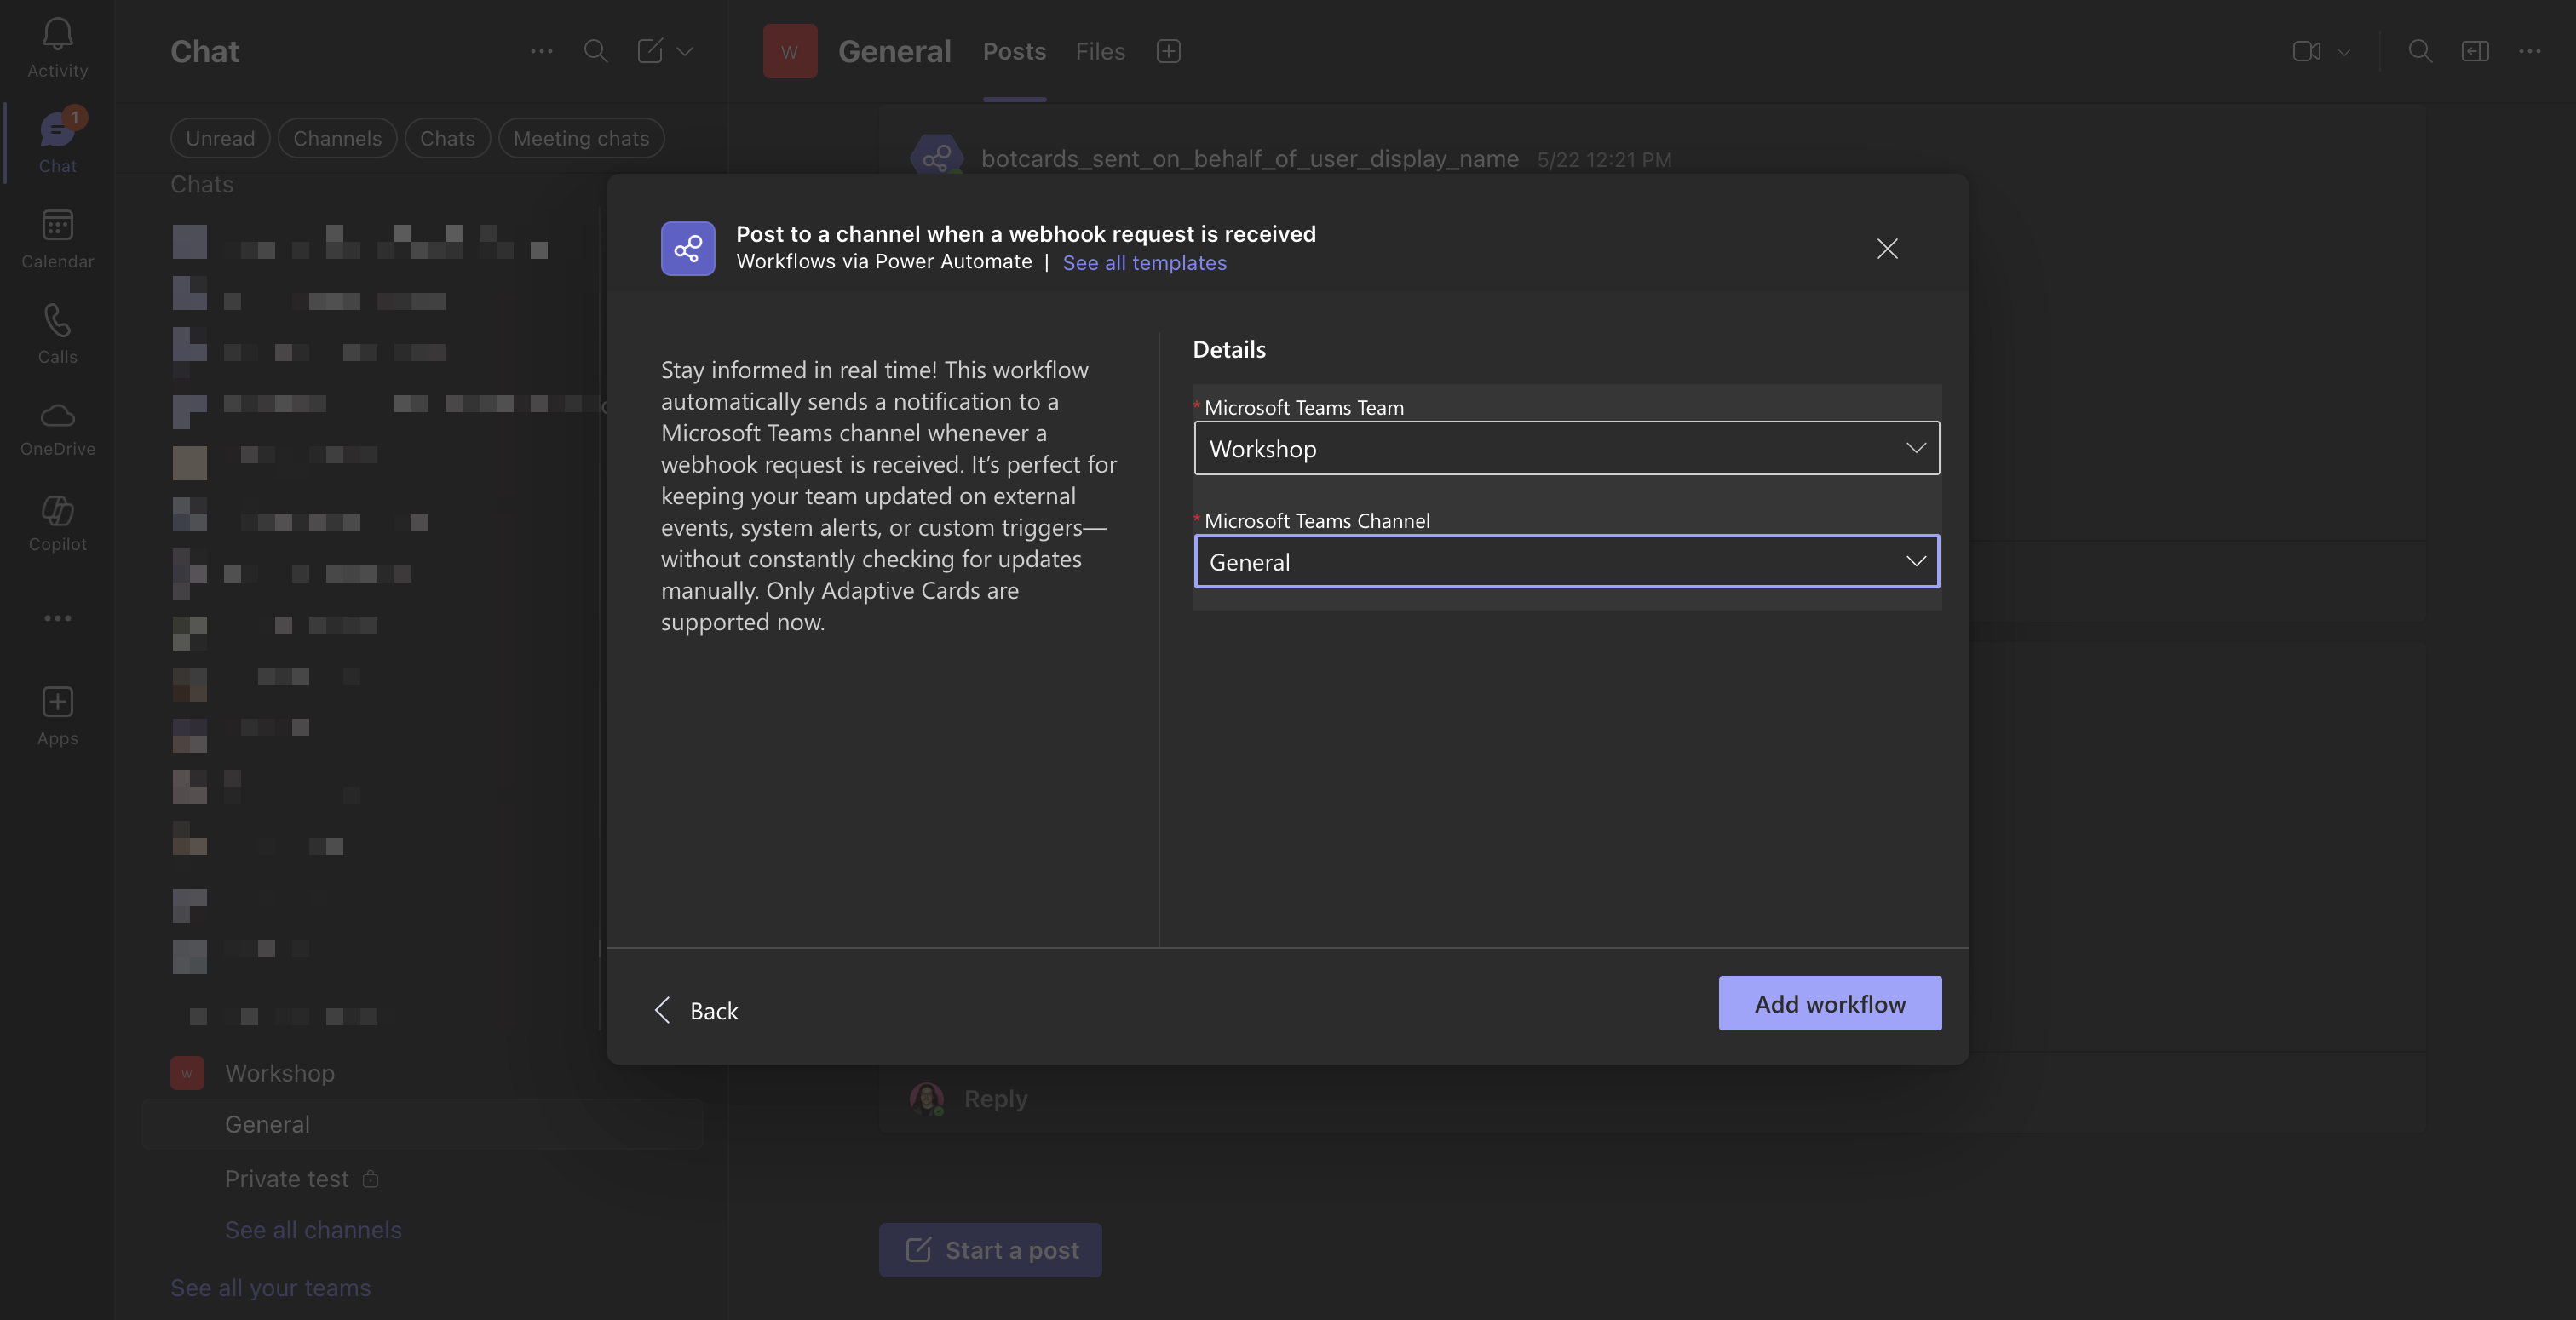Filter by Meeting chats
This screenshot has height=1320, width=2576.
(581, 138)
